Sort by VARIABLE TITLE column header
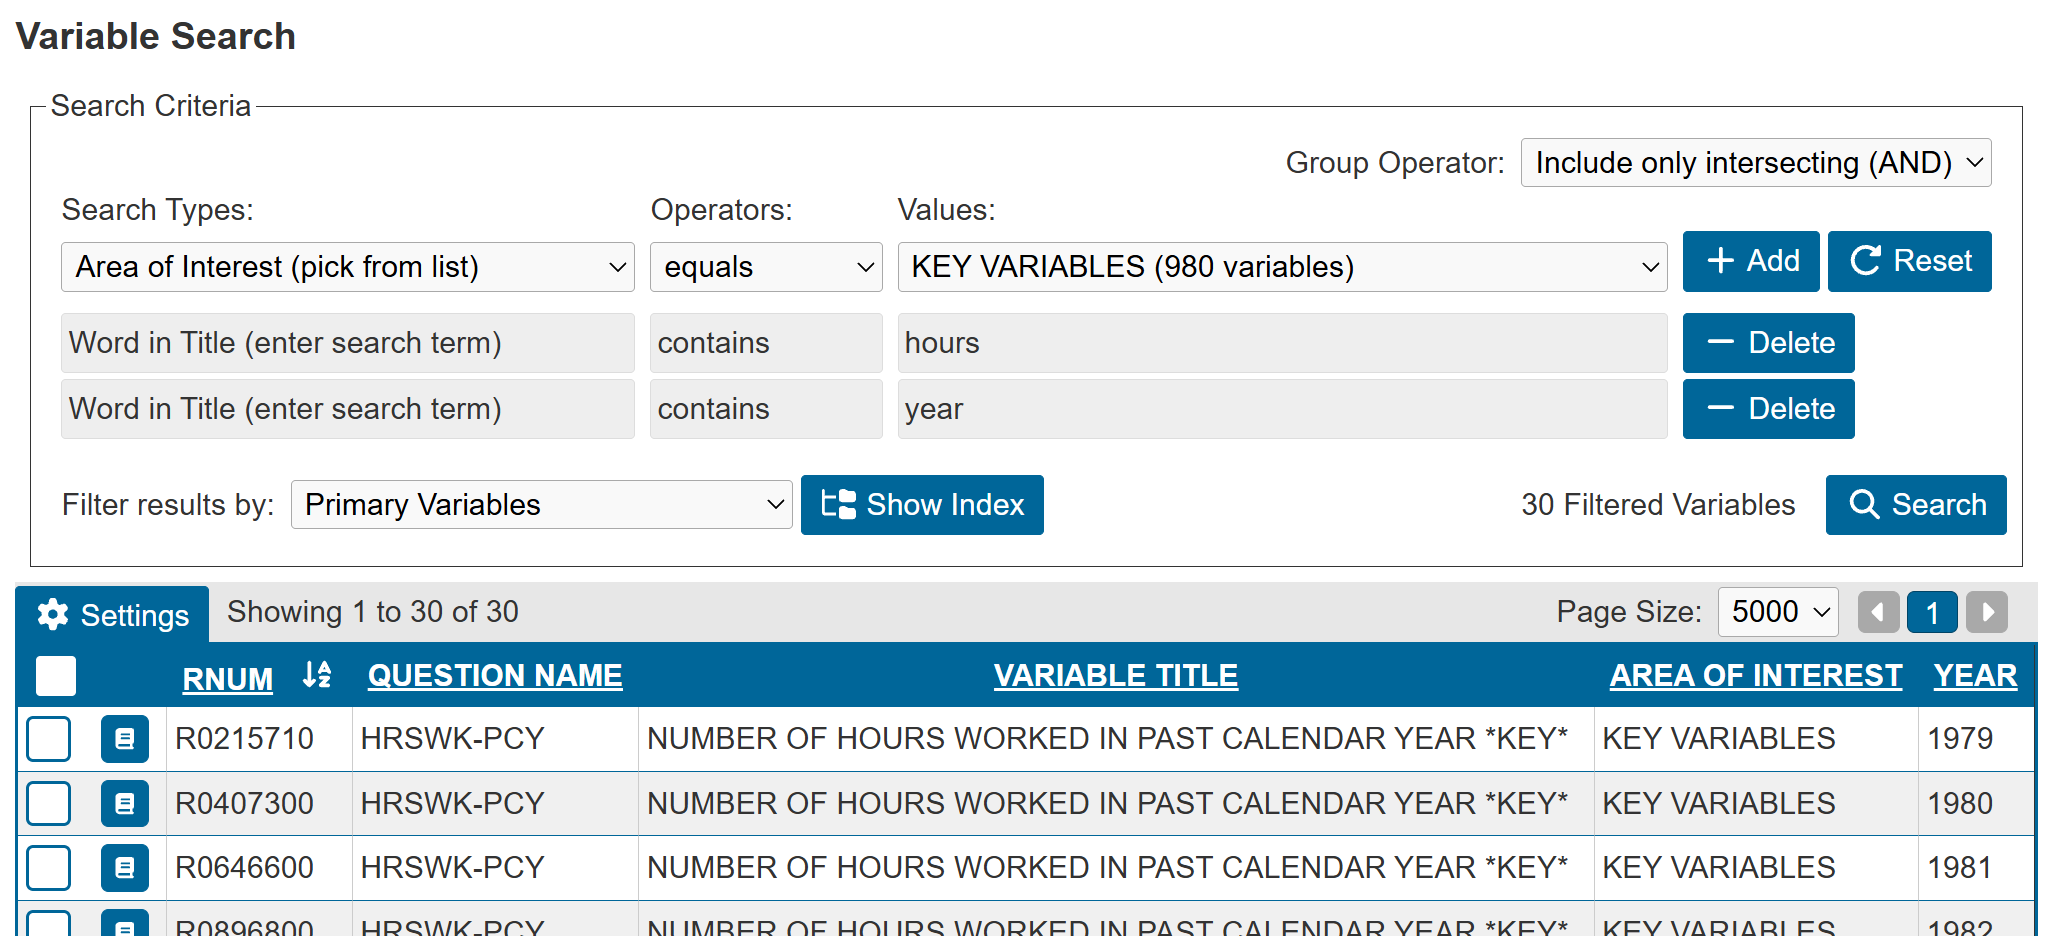Image resolution: width=2052 pixels, height=936 pixels. (x=1116, y=676)
